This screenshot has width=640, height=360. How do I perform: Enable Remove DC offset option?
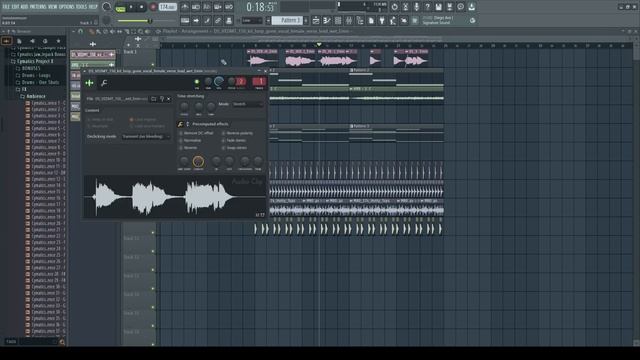(x=196, y=133)
